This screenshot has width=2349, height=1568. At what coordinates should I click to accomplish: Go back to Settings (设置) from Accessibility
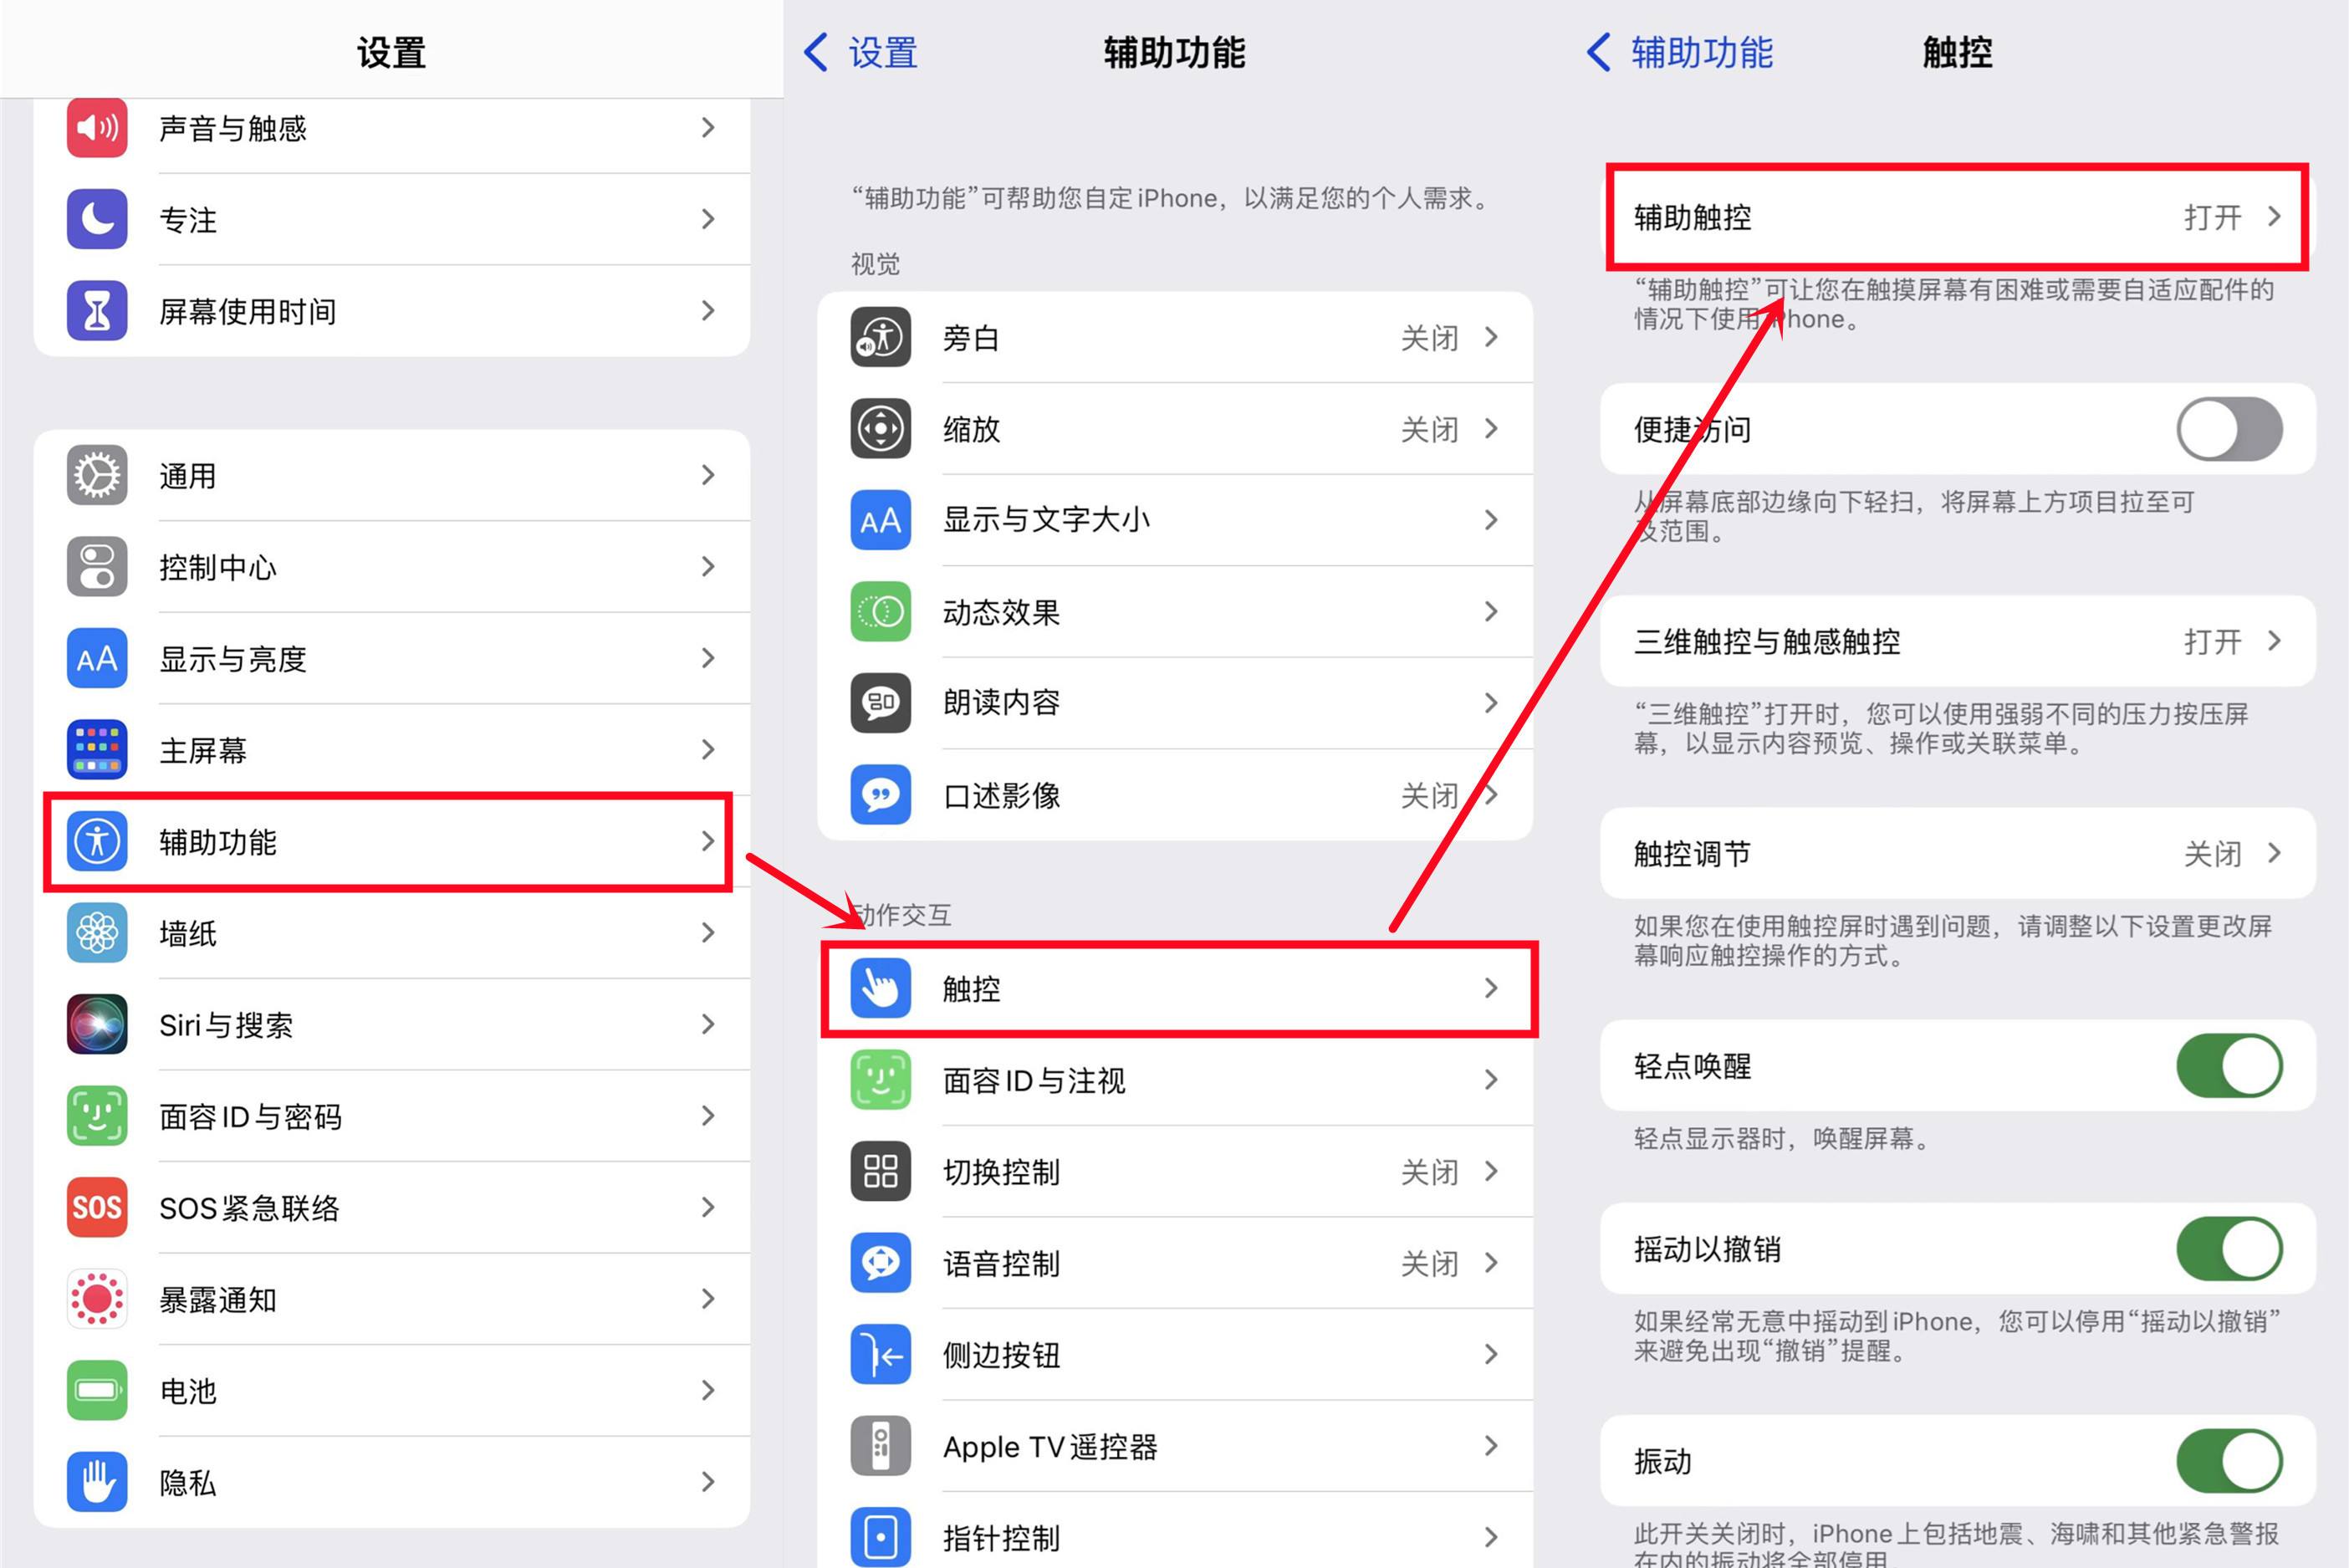coord(862,52)
